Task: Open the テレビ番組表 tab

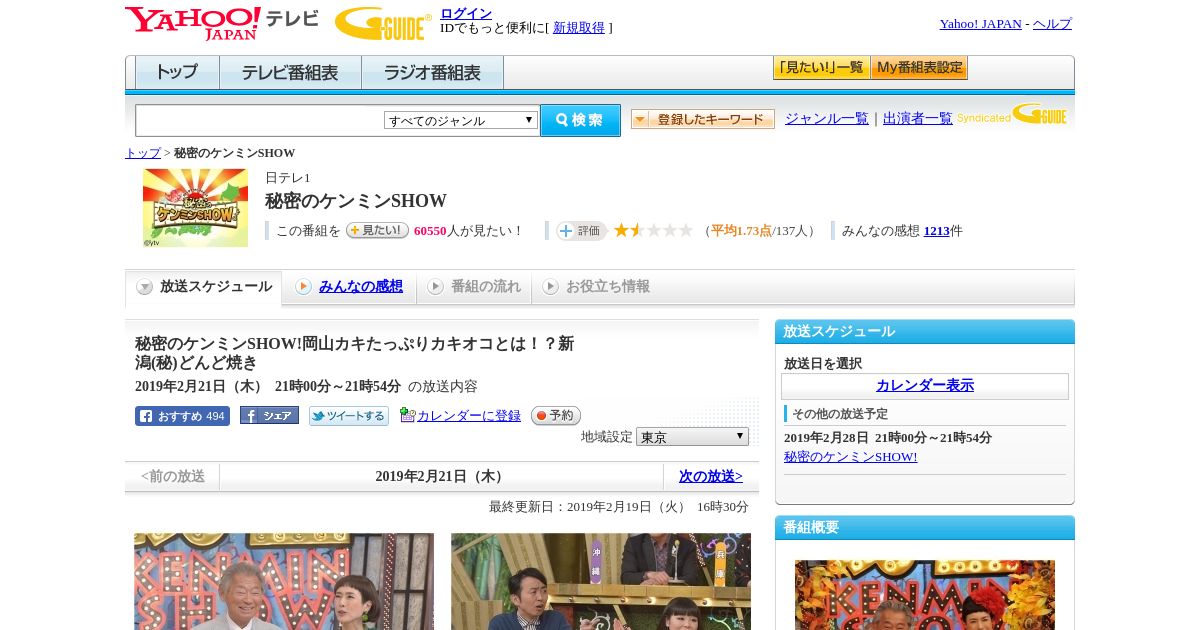Action: coord(290,73)
